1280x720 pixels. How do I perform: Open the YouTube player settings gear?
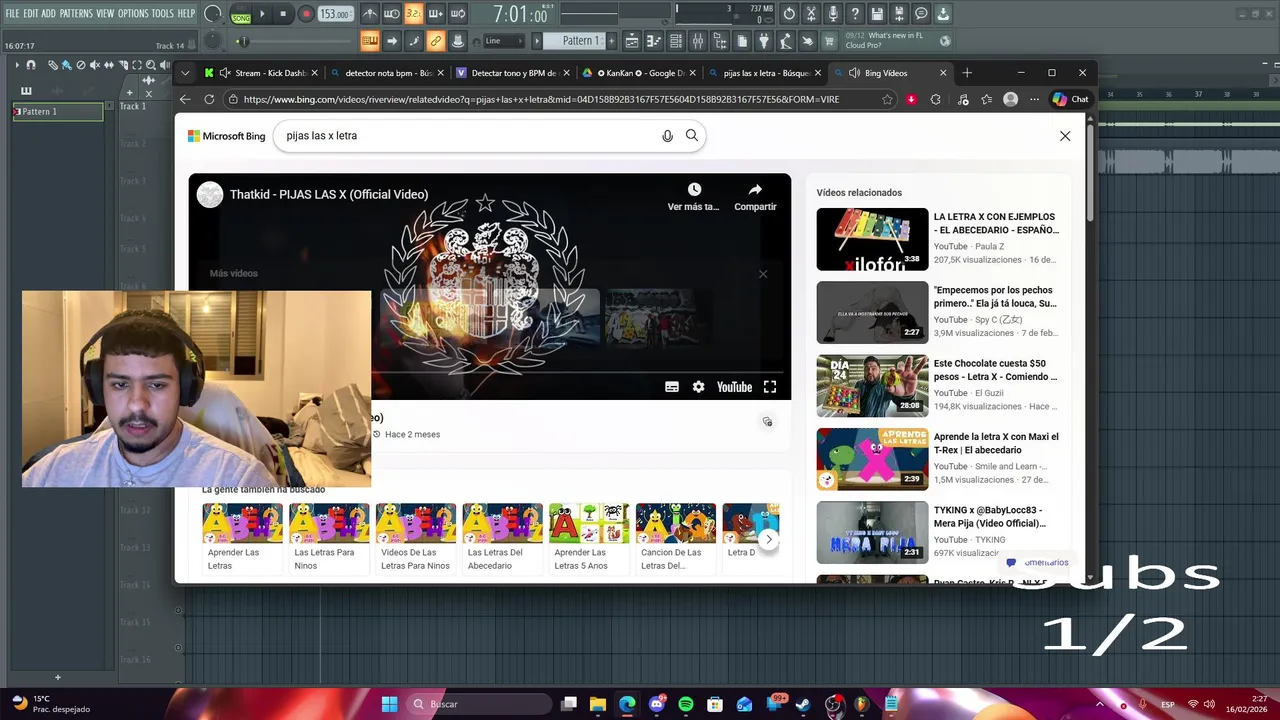[698, 387]
